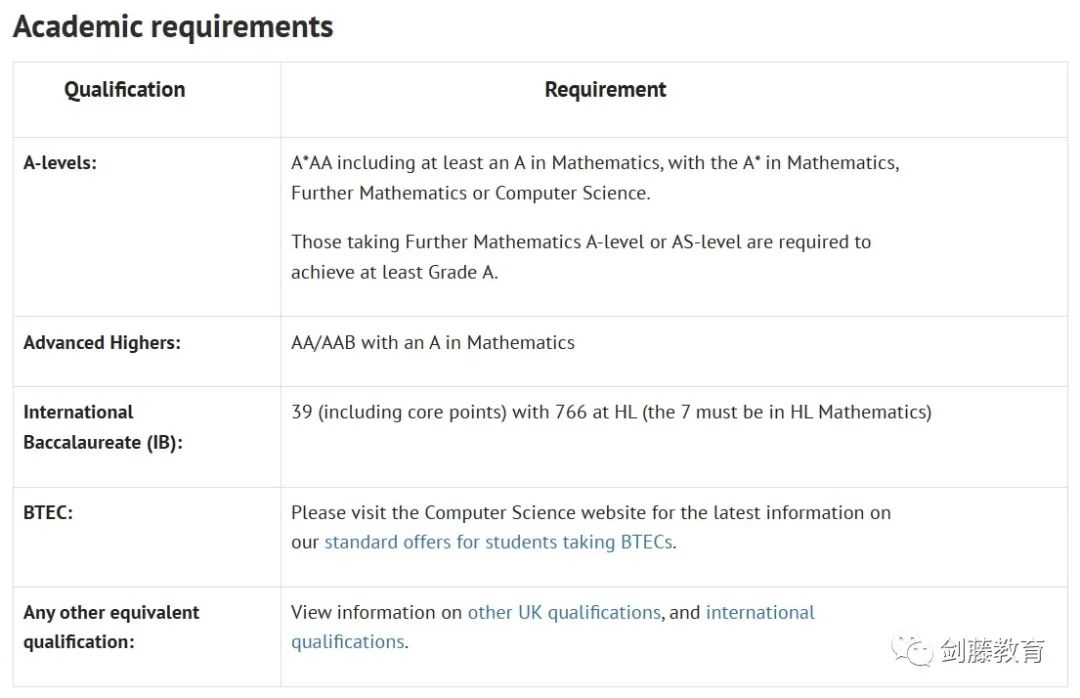Click the Any other equivalent qualification label
Screen dimensions: 1080x698
coord(111,627)
